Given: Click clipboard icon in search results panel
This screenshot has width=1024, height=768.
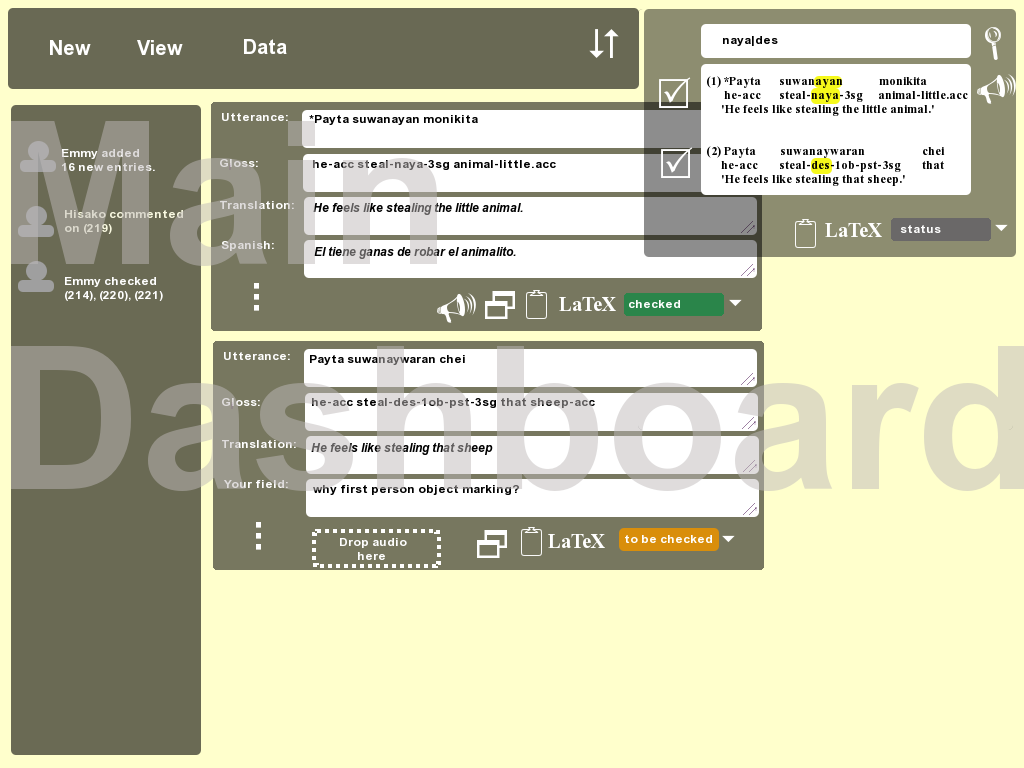Looking at the screenshot, I should click(x=805, y=232).
